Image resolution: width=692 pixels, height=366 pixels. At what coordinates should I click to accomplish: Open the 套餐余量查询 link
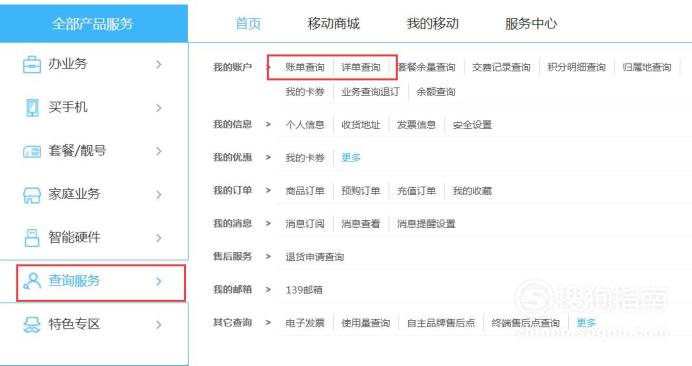tap(426, 67)
